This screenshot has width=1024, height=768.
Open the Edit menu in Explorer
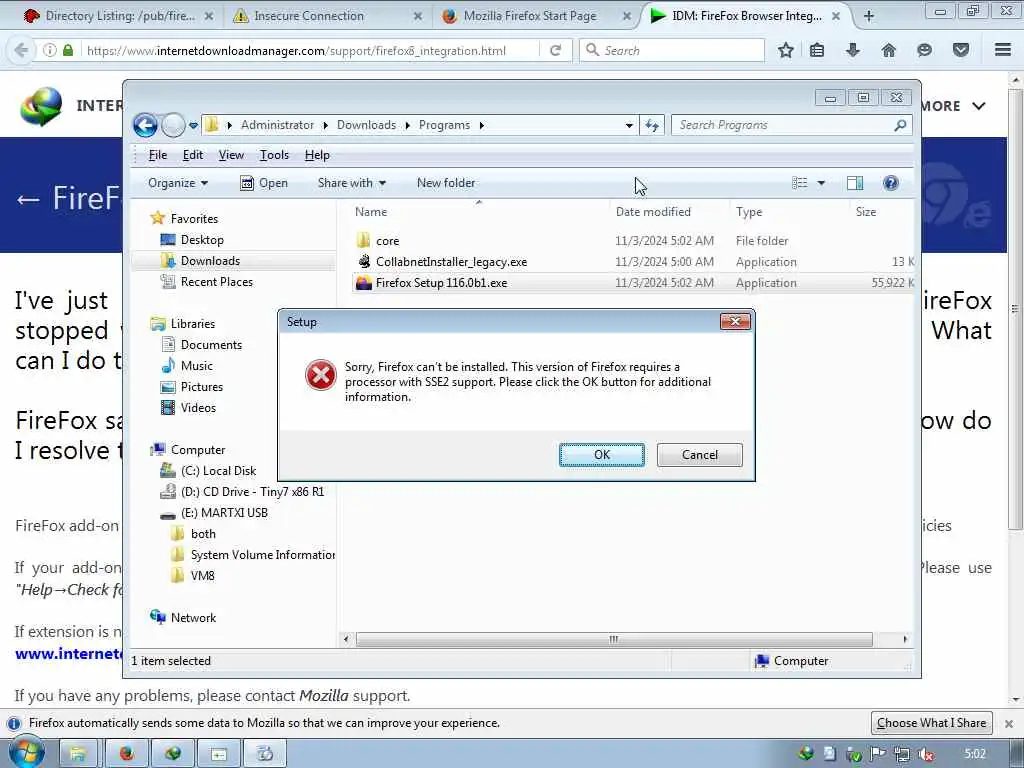point(193,155)
